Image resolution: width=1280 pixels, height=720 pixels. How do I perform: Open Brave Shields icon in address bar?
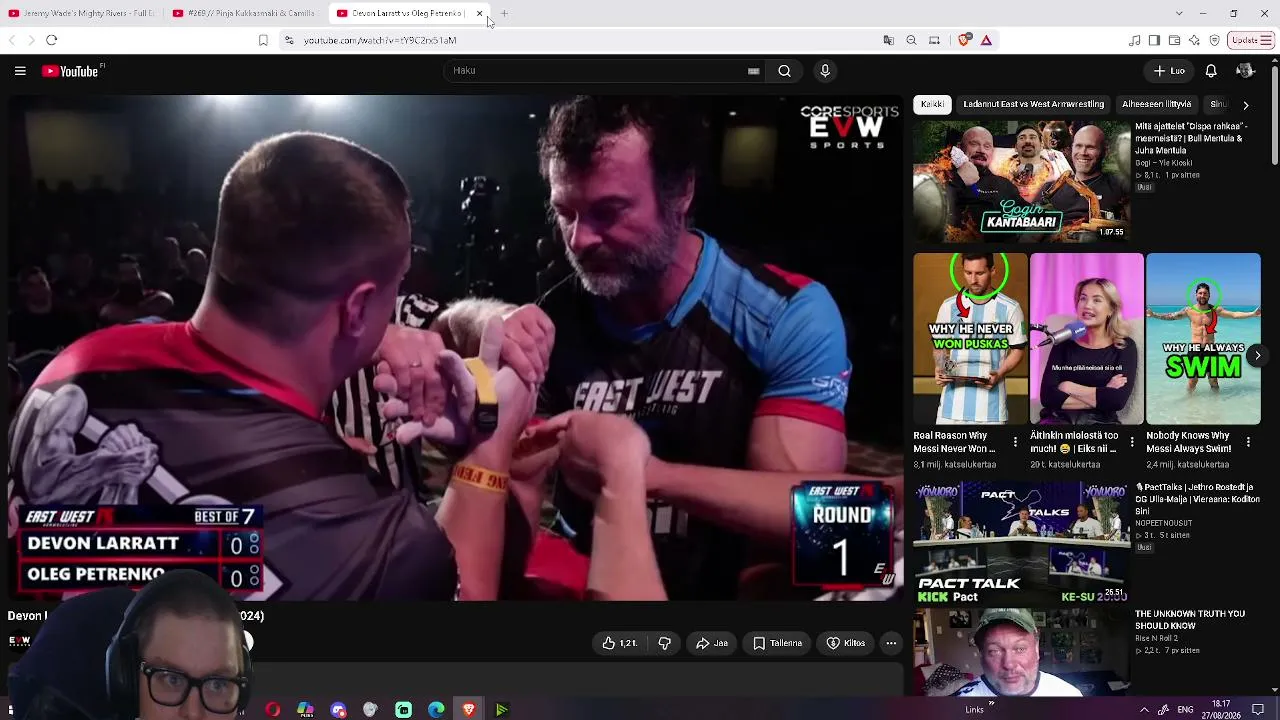964,40
